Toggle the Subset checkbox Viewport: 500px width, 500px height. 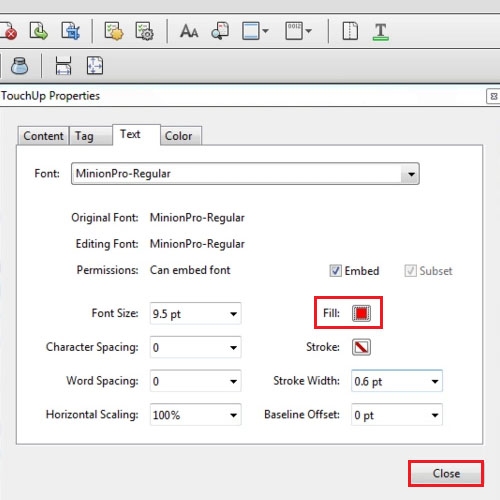pos(410,271)
